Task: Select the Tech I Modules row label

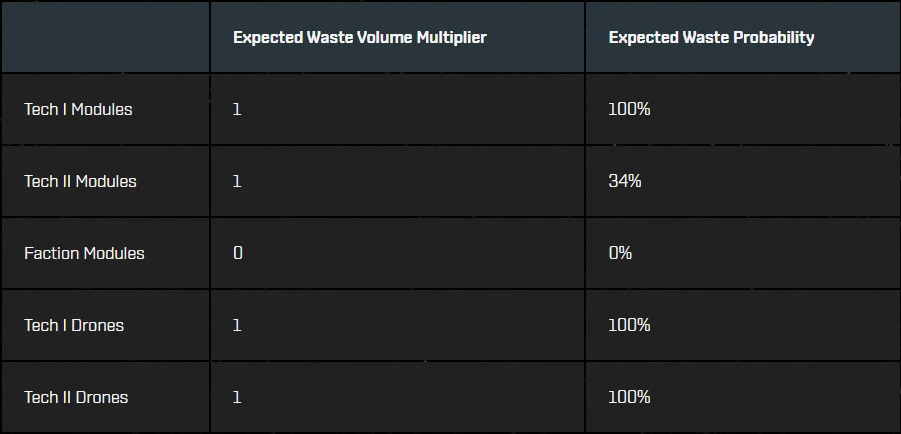Action: coord(78,109)
